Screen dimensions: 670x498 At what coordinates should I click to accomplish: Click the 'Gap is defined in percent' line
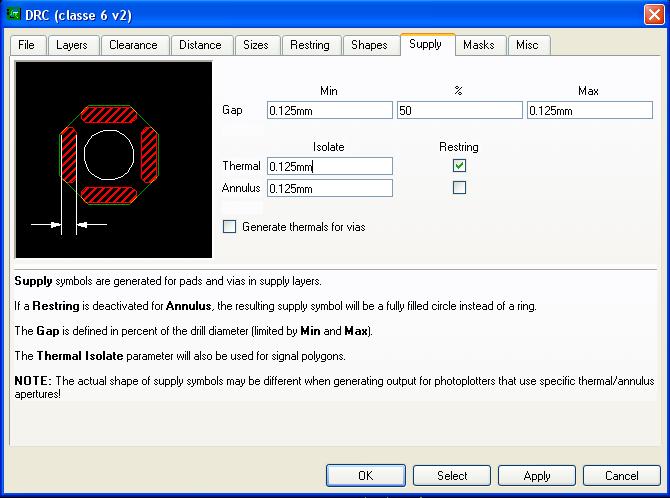(x=194, y=331)
